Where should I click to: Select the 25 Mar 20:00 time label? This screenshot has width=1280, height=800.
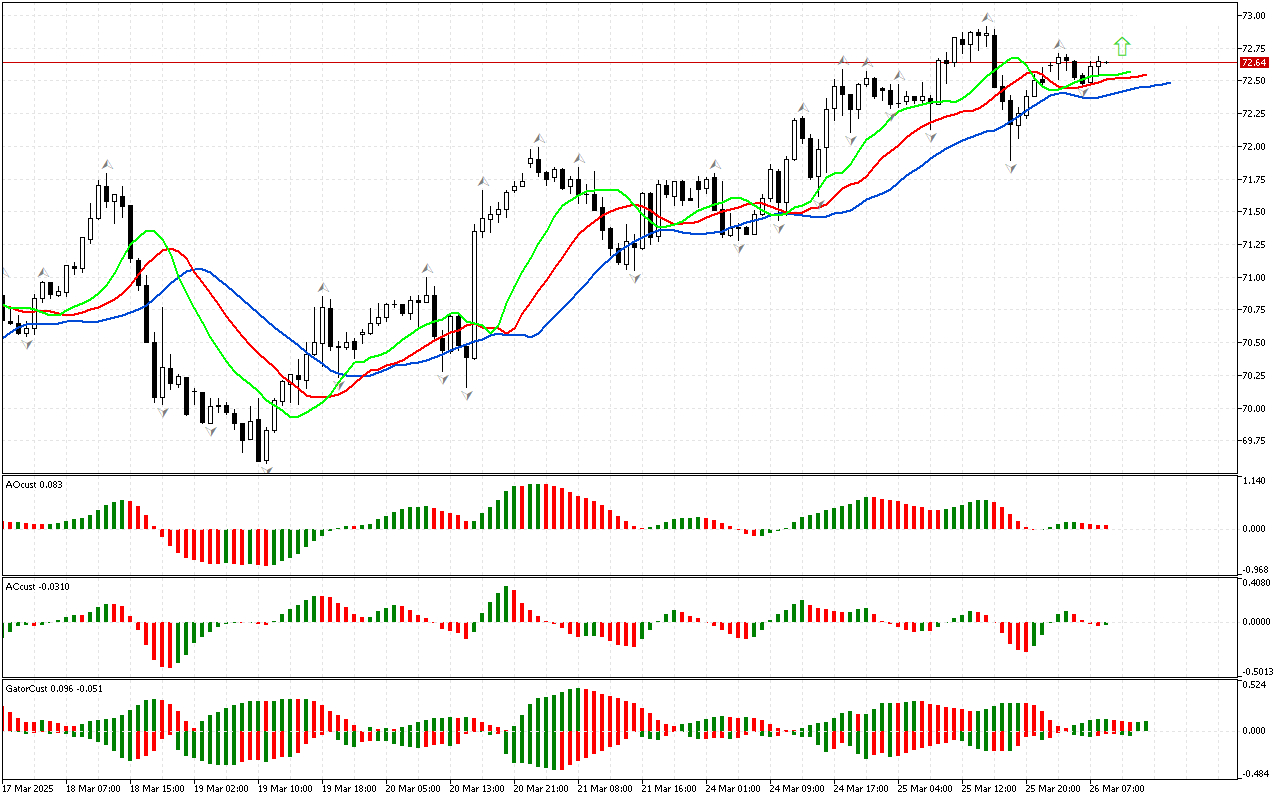(x=1053, y=789)
